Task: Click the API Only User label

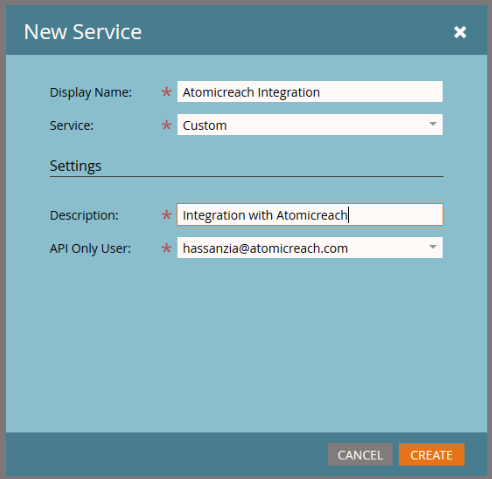Action: coord(90,248)
